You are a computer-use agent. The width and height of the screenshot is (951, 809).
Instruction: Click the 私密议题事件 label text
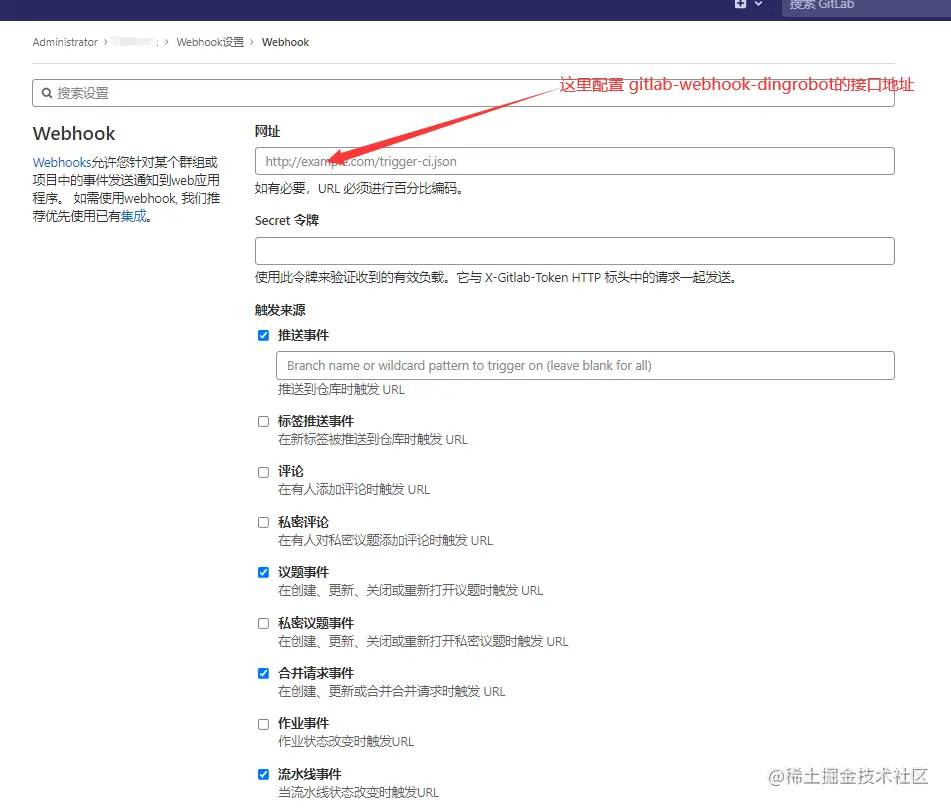[316, 623]
